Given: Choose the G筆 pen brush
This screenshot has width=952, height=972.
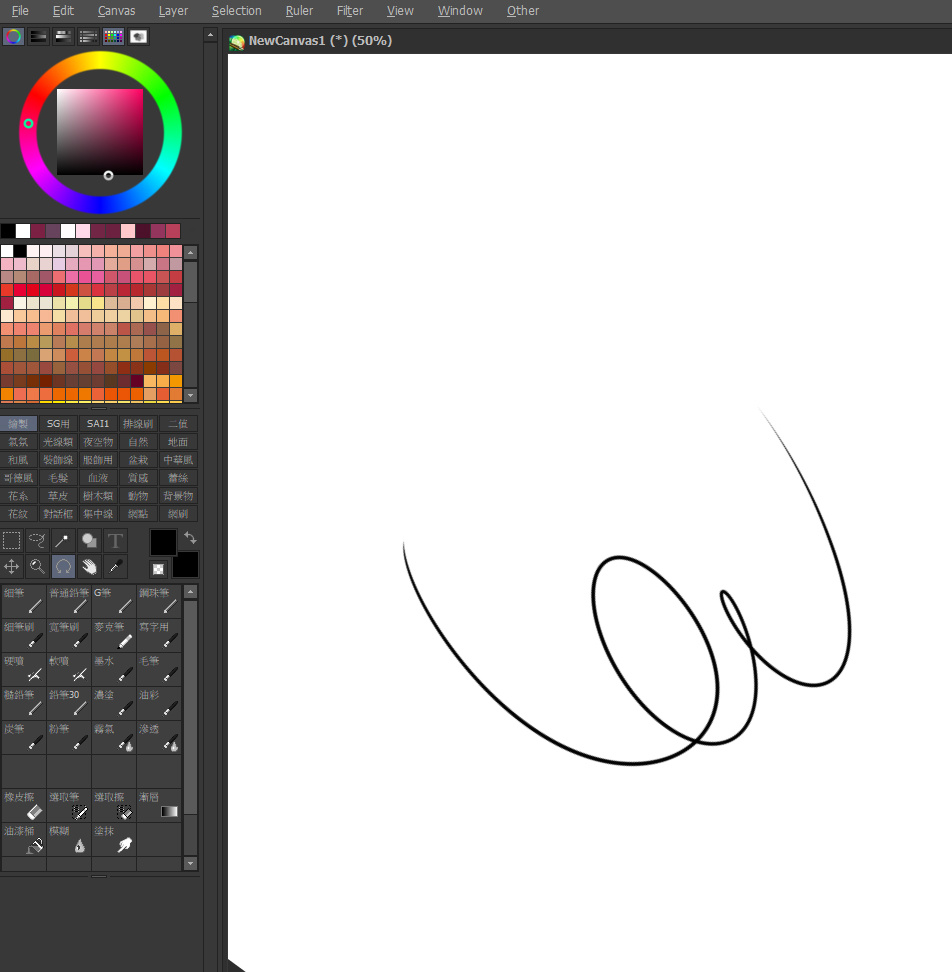Looking at the screenshot, I should pos(114,601).
